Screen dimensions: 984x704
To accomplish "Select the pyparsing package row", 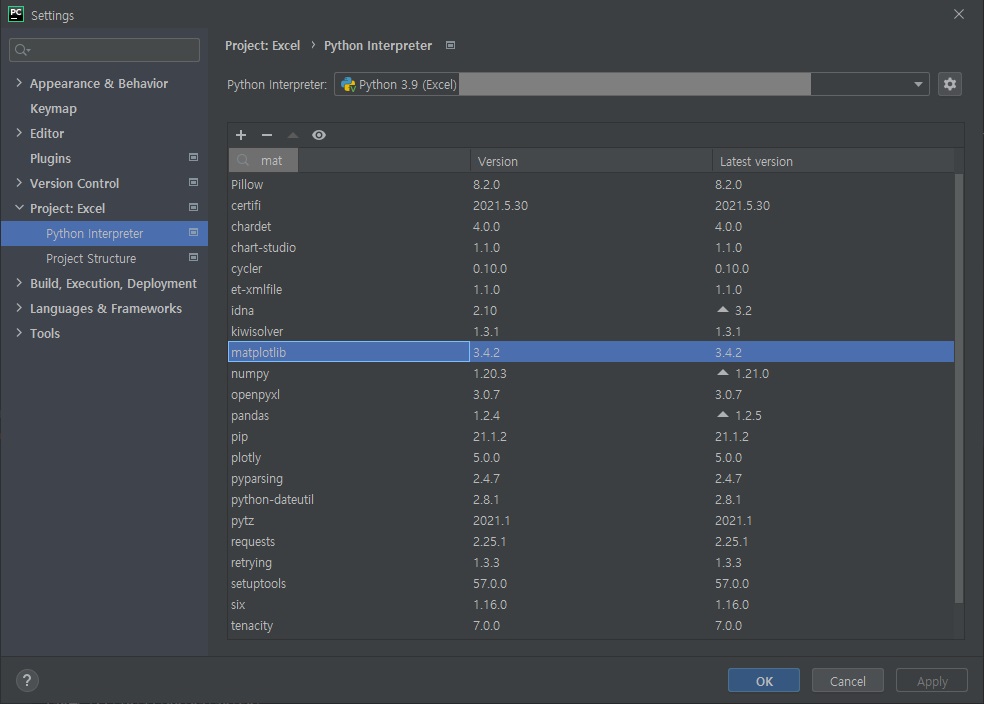I will click(x=591, y=478).
